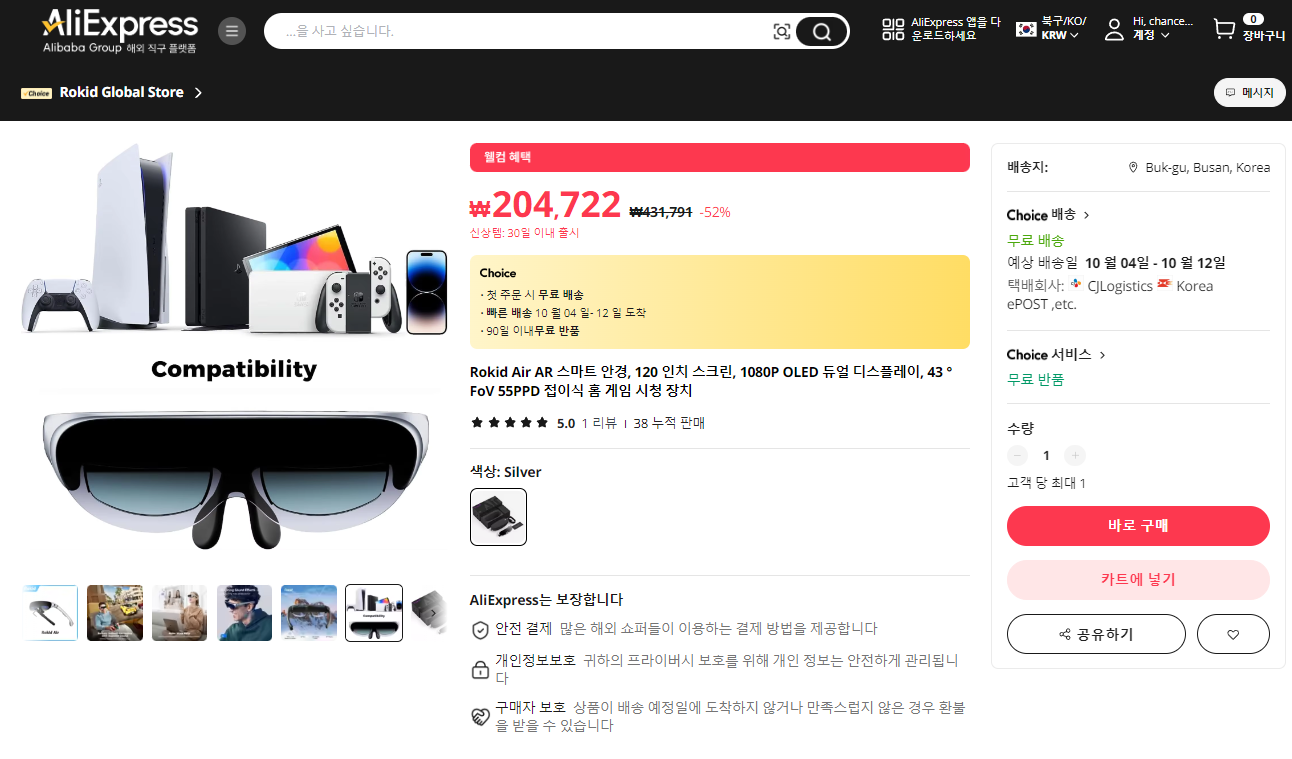Expand Choice 서비스 service details

pyautogui.click(x=1056, y=355)
